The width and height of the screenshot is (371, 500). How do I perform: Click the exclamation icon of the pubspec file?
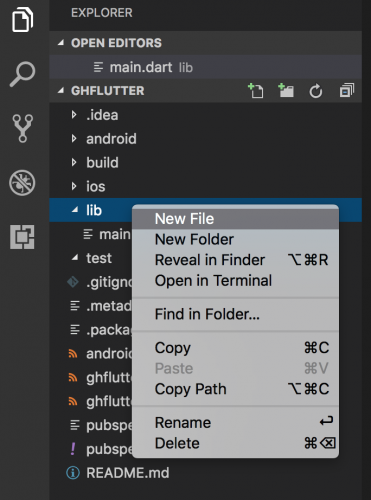pyautogui.click(x=73, y=449)
